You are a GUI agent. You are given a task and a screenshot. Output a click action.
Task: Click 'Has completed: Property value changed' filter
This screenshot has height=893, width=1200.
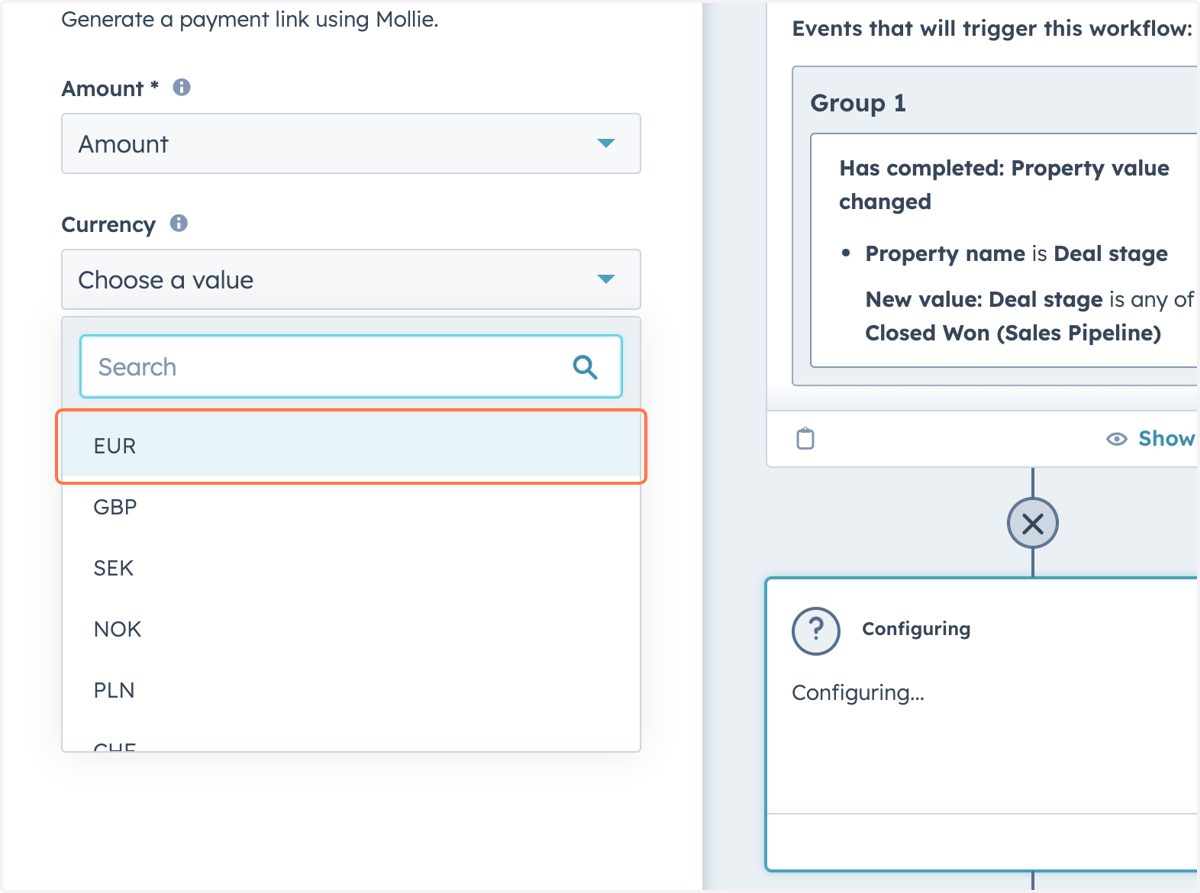[x=1004, y=184]
